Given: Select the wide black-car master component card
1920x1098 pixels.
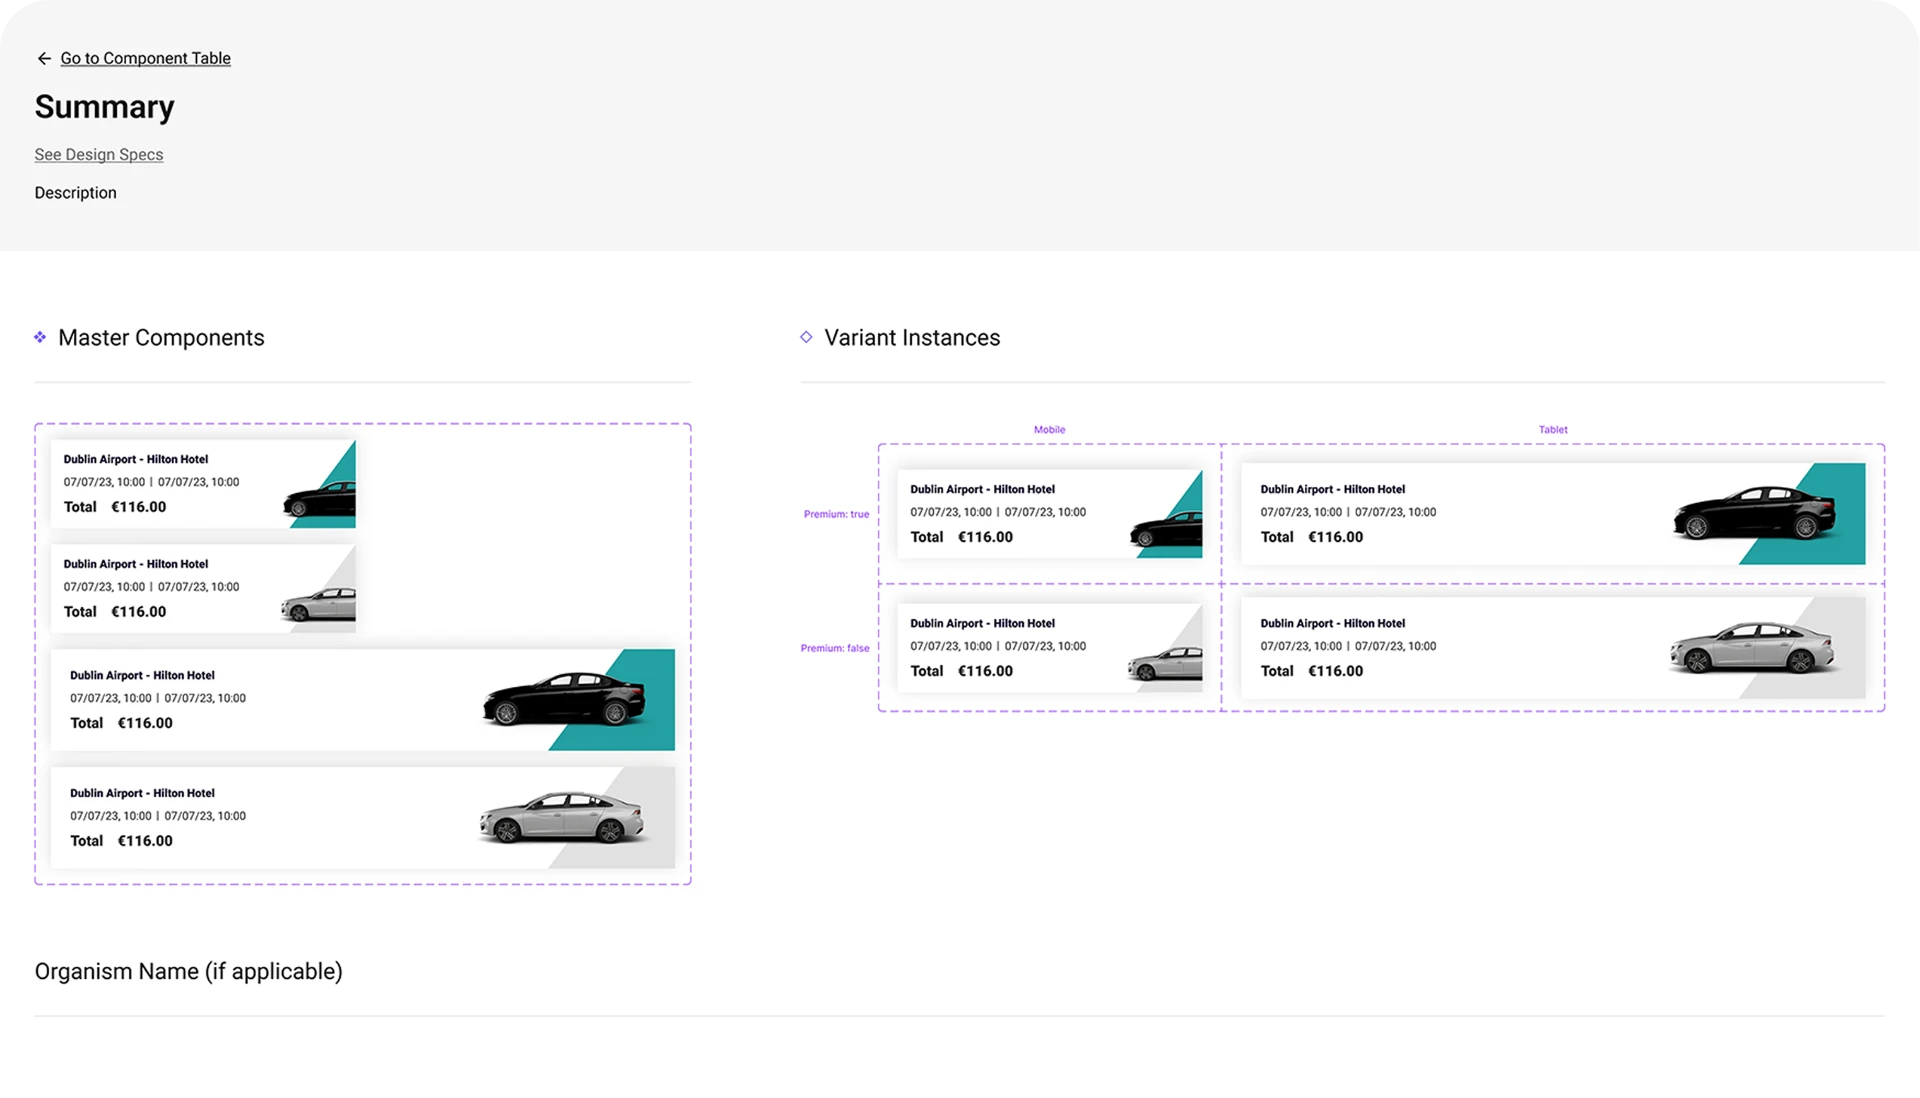Looking at the screenshot, I should pyautogui.click(x=363, y=700).
